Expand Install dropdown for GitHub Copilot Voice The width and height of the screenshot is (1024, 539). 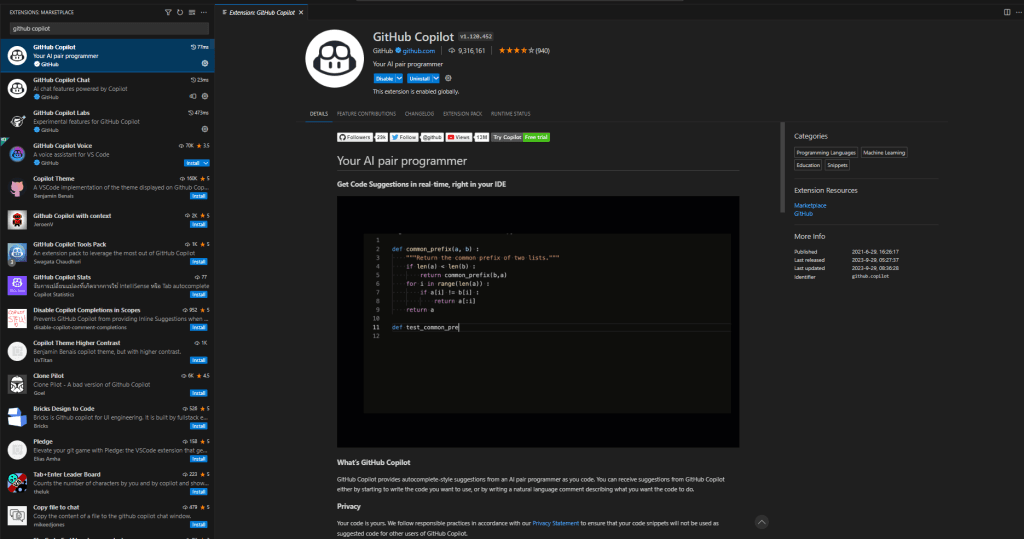tap(206, 163)
